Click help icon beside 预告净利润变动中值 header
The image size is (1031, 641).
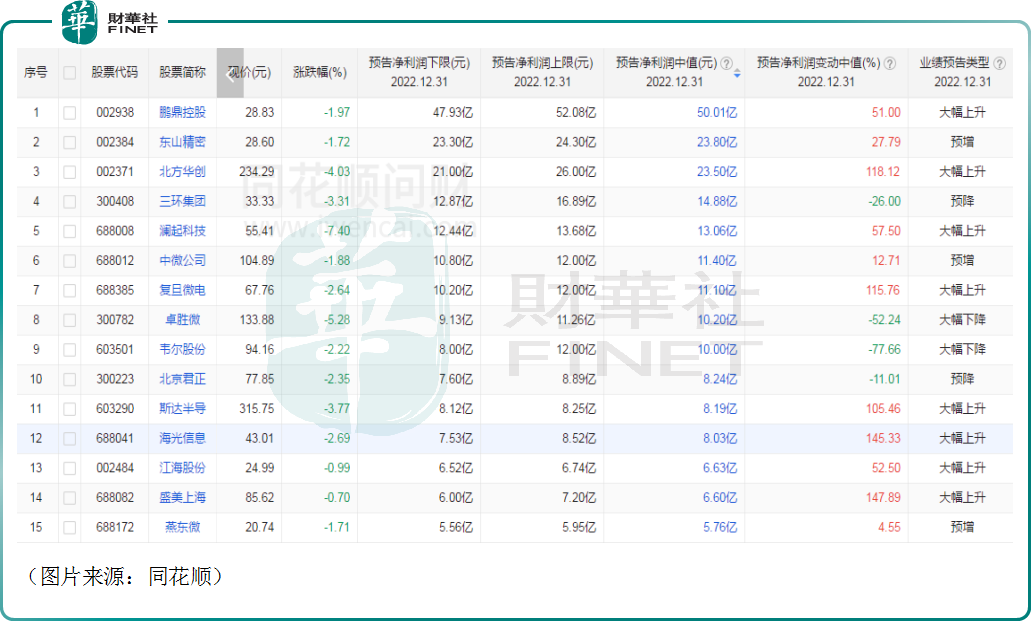[890, 64]
